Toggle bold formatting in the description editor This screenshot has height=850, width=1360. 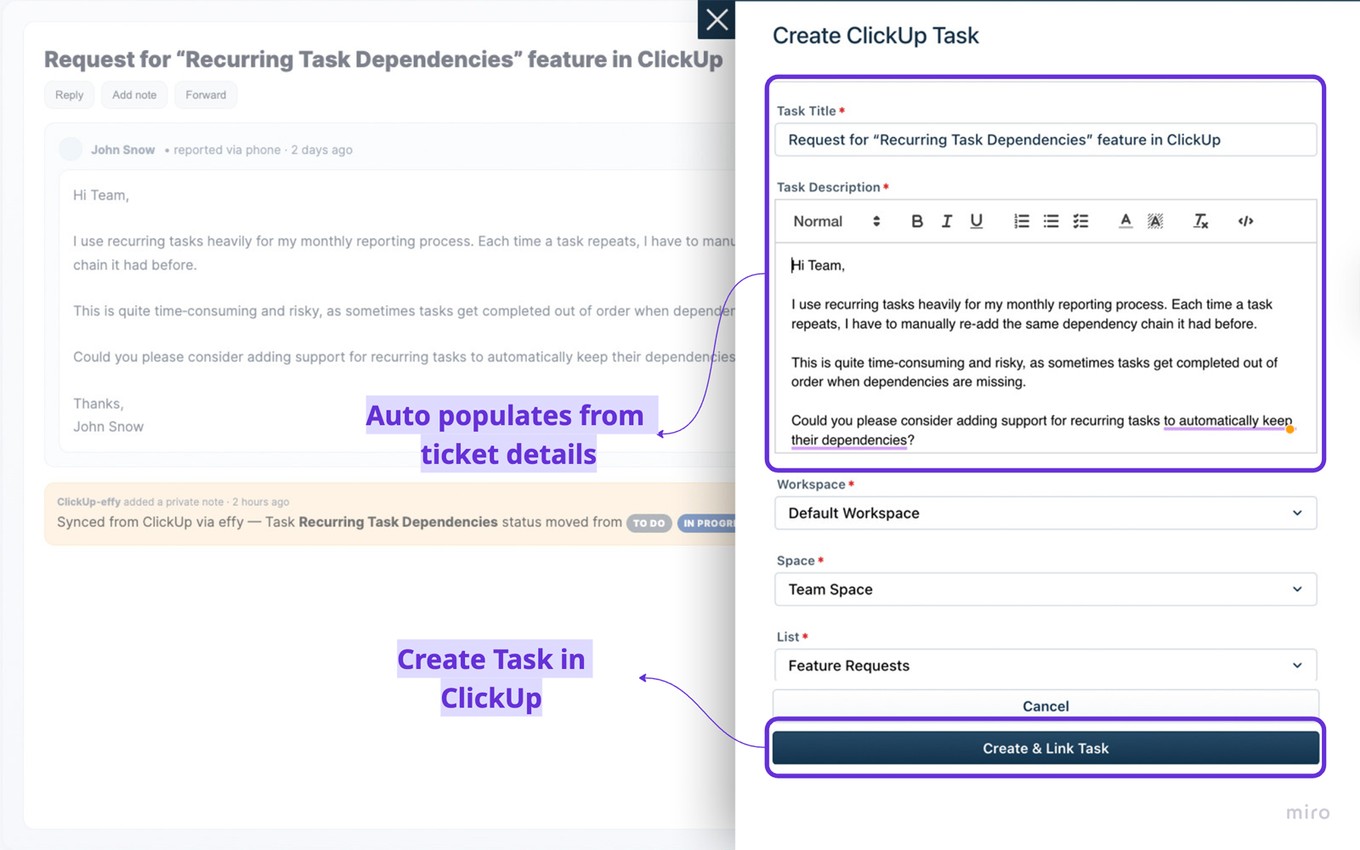point(917,221)
